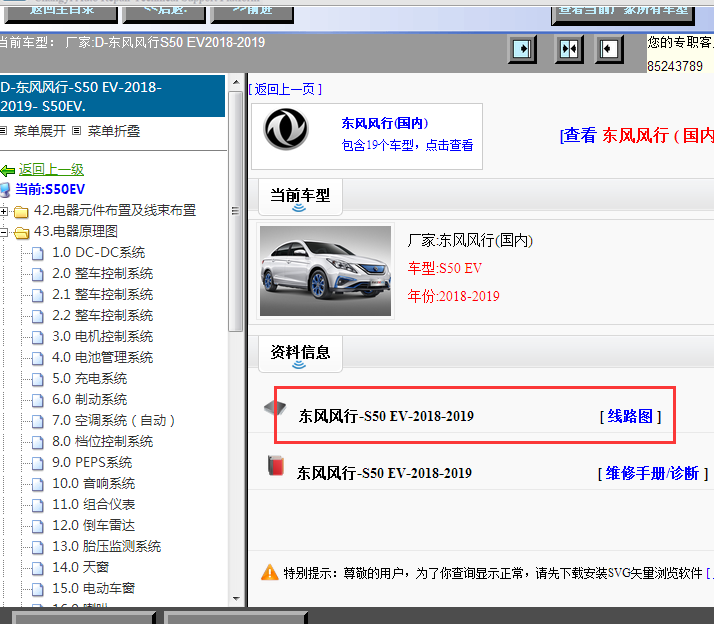
Task: Open 11.0 组合仪表 item
Action: point(94,504)
